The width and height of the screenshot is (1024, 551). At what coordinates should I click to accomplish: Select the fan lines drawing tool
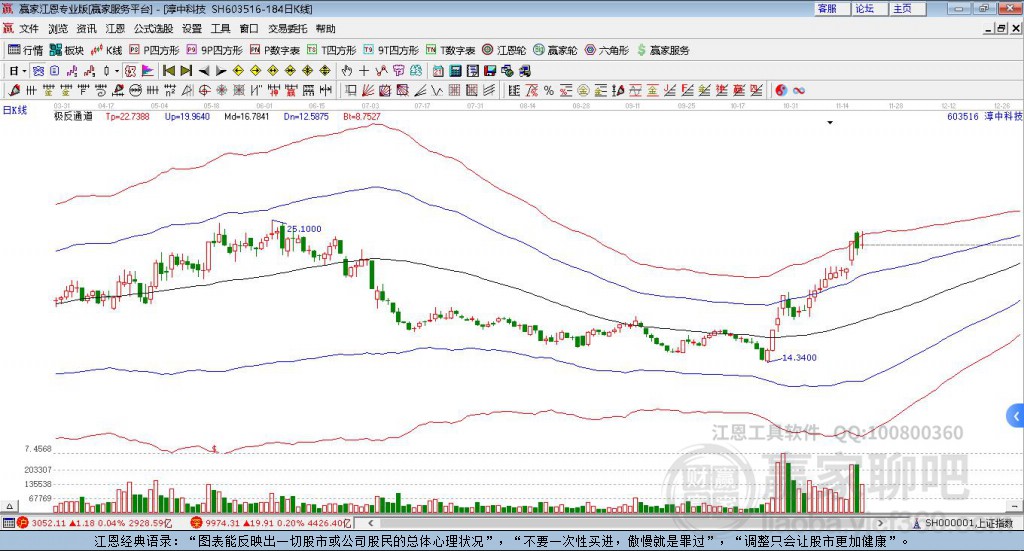point(368,90)
